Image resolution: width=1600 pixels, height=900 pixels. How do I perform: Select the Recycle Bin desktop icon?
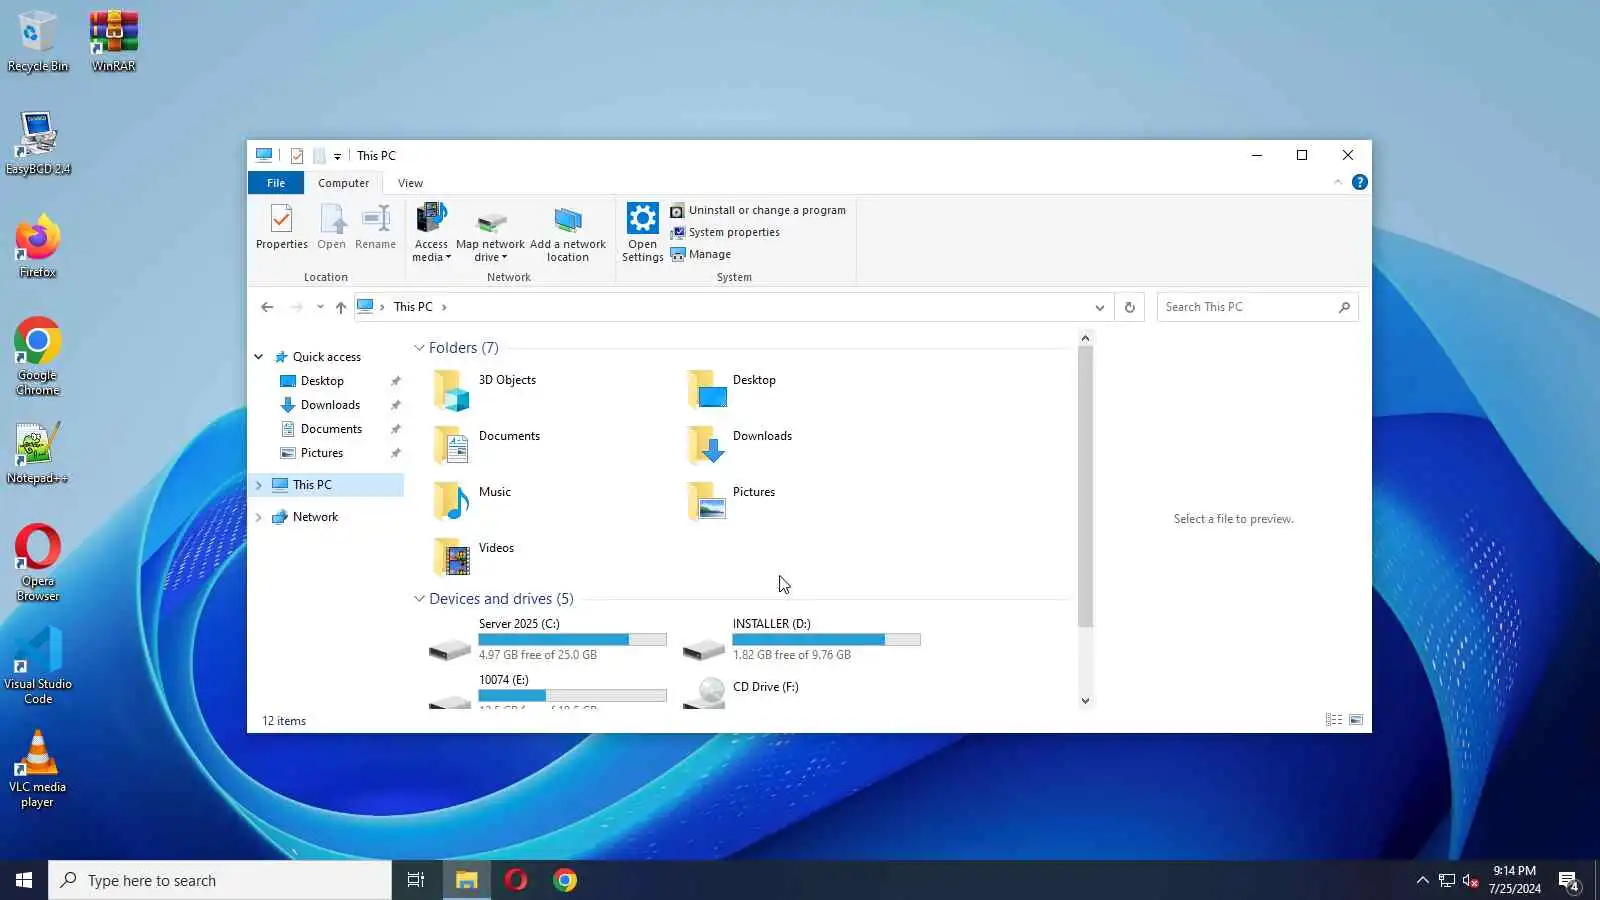tap(38, 42)
